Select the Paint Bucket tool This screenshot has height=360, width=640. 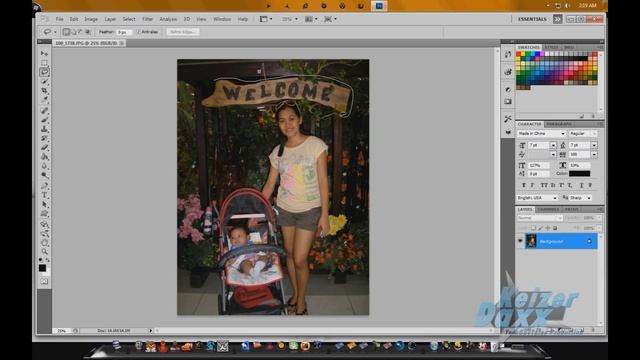pos(44,157)
